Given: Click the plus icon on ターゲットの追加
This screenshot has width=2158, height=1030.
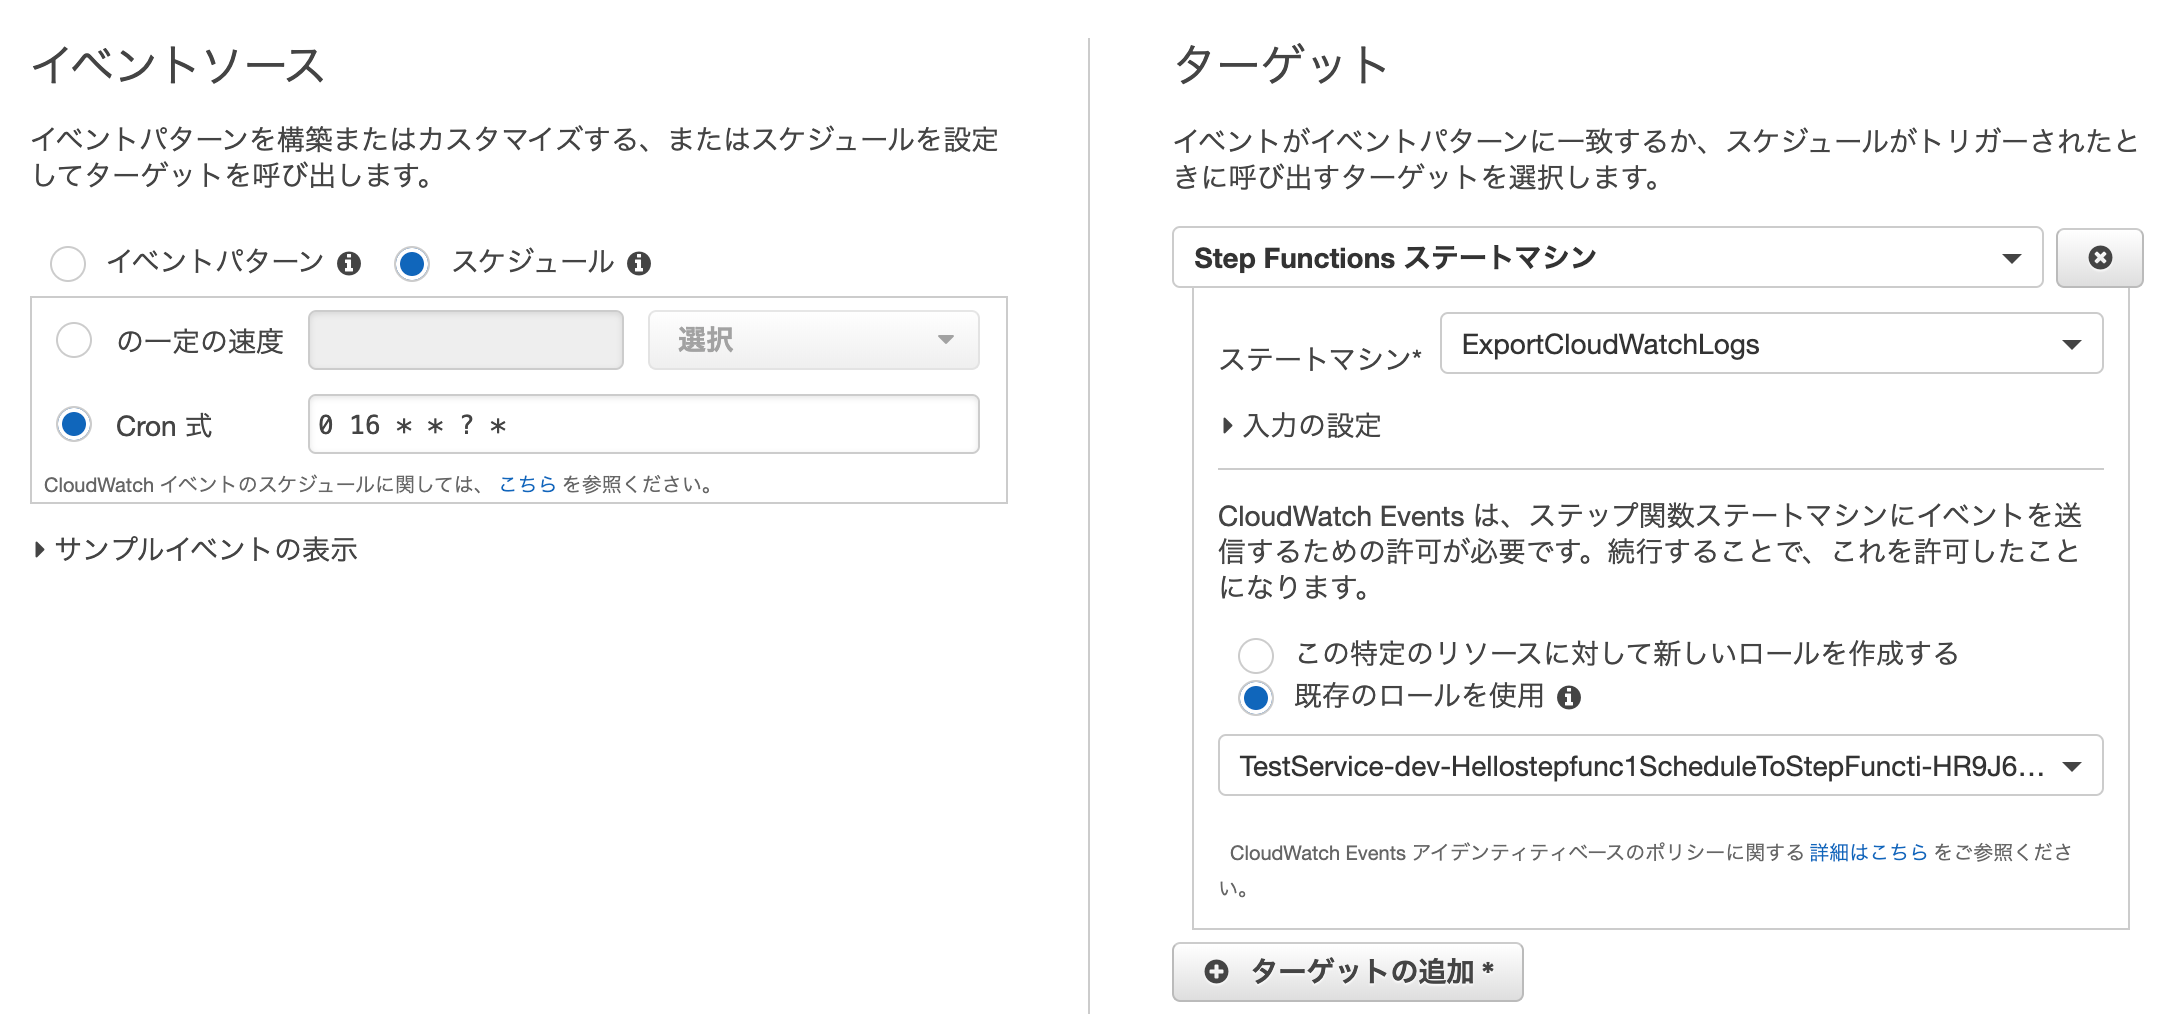Looking at the screenshot, I should tap(1215, 971).
